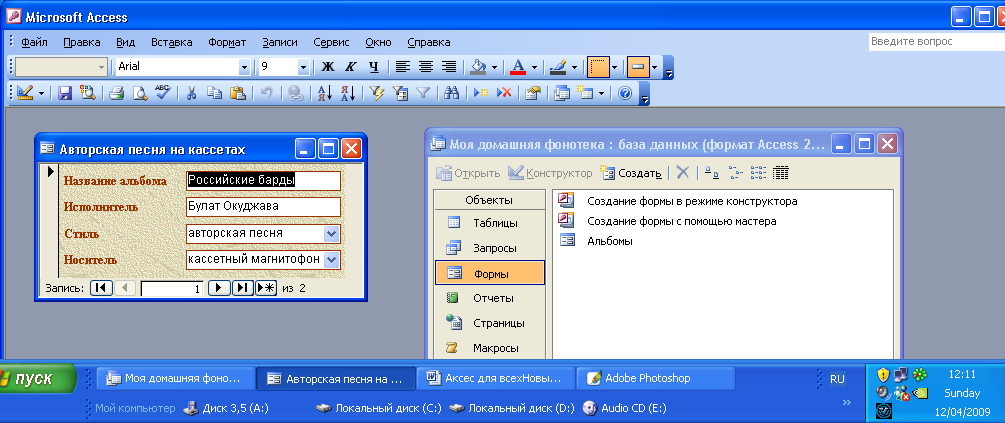Sort ascending А-Я

(325, 94)
